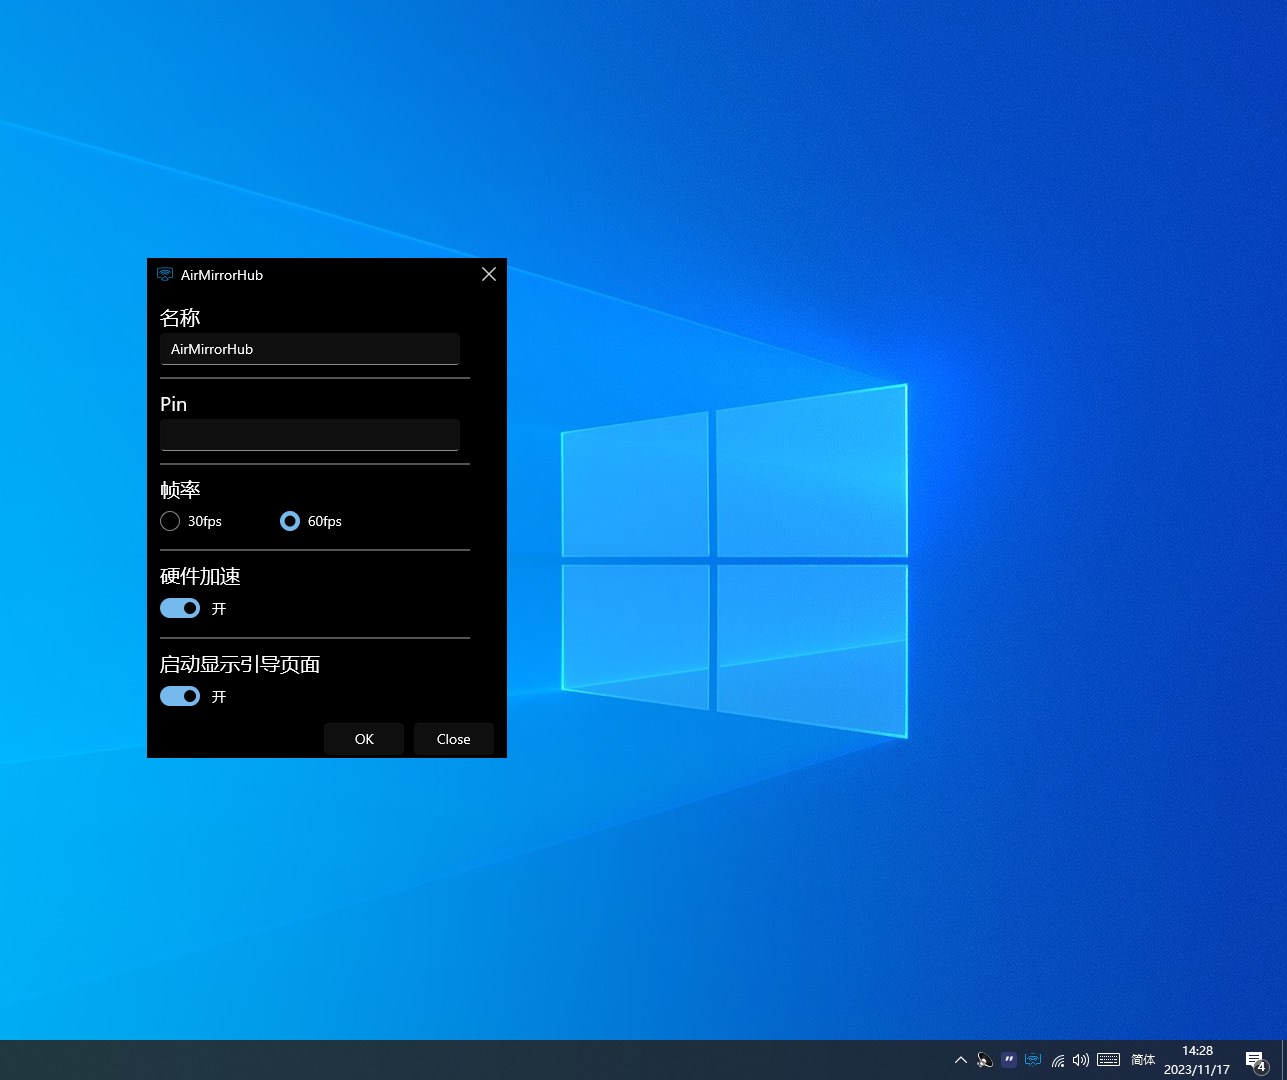Screen dimensions: 1287x1080
Task: Expand the hidden tray icons chevron
Action: click(x=961, y=1060)
